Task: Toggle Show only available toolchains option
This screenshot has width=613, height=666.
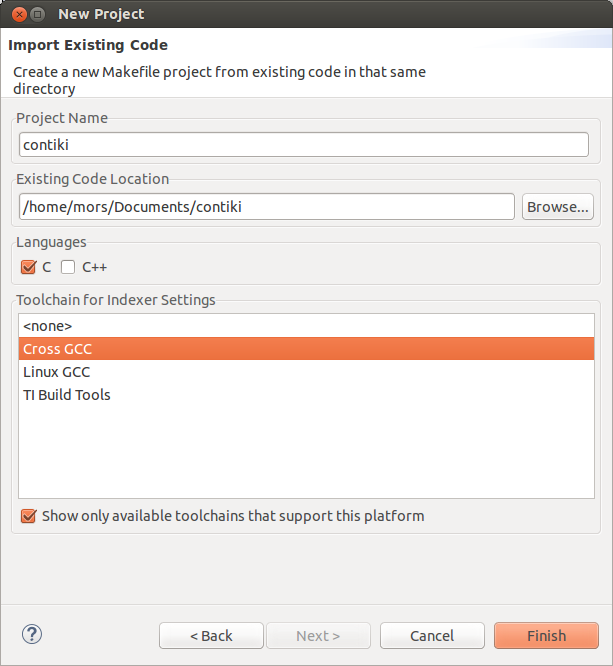Action: pos(29,516)
